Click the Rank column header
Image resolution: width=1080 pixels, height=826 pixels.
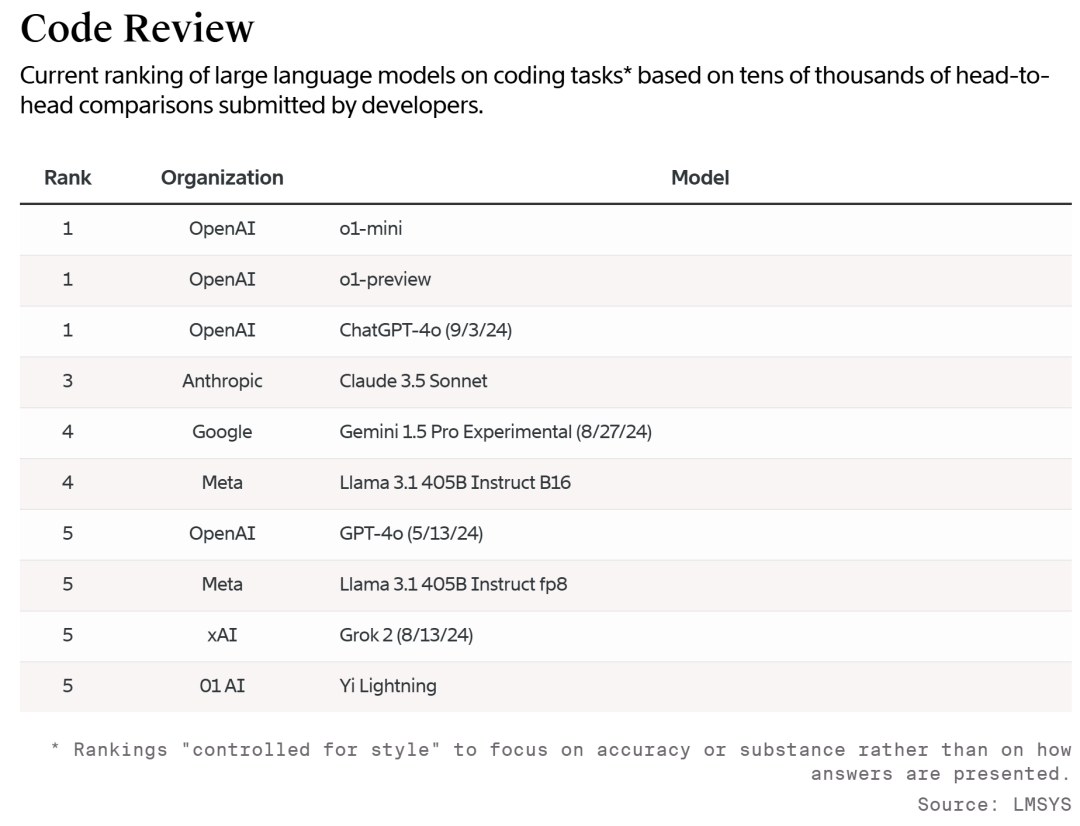[x=68, y=178]
